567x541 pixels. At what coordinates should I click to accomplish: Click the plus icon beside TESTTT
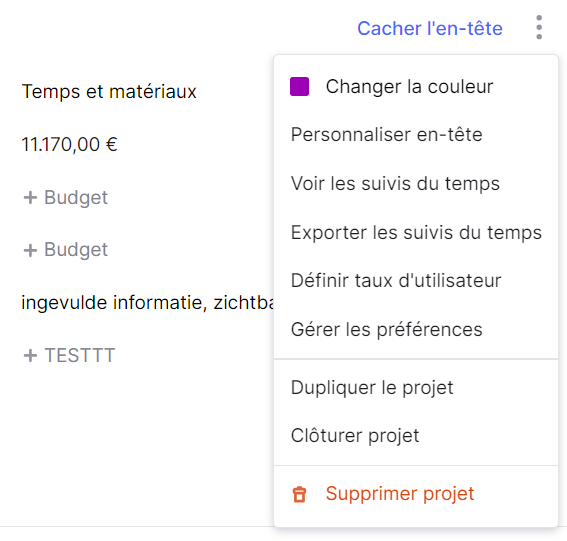click(x=30, y=355)
